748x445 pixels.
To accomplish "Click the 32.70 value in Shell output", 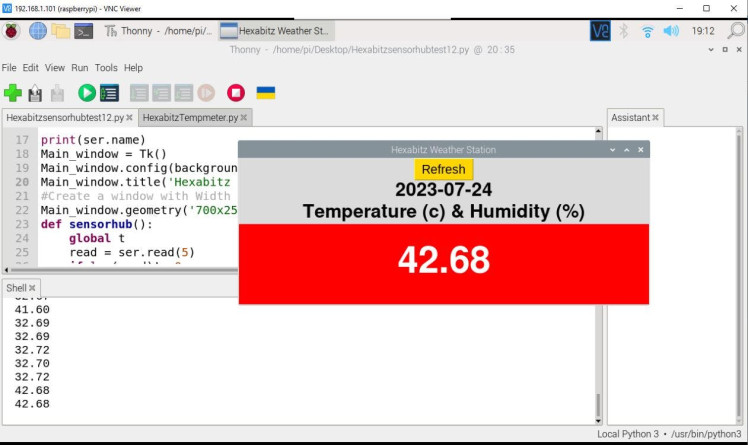I will click(32, 363).
